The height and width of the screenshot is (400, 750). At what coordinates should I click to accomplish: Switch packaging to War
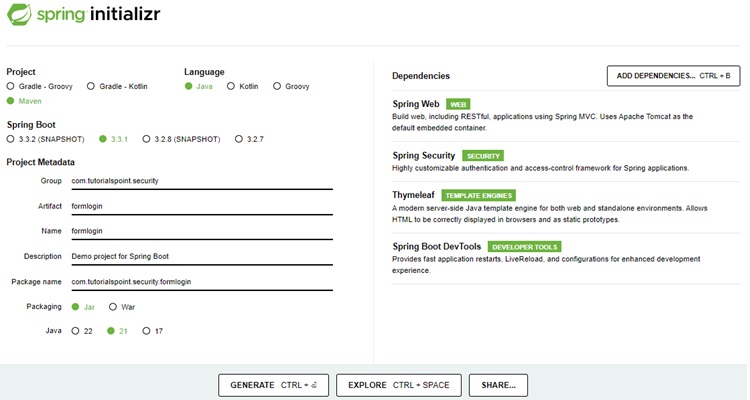113,306
